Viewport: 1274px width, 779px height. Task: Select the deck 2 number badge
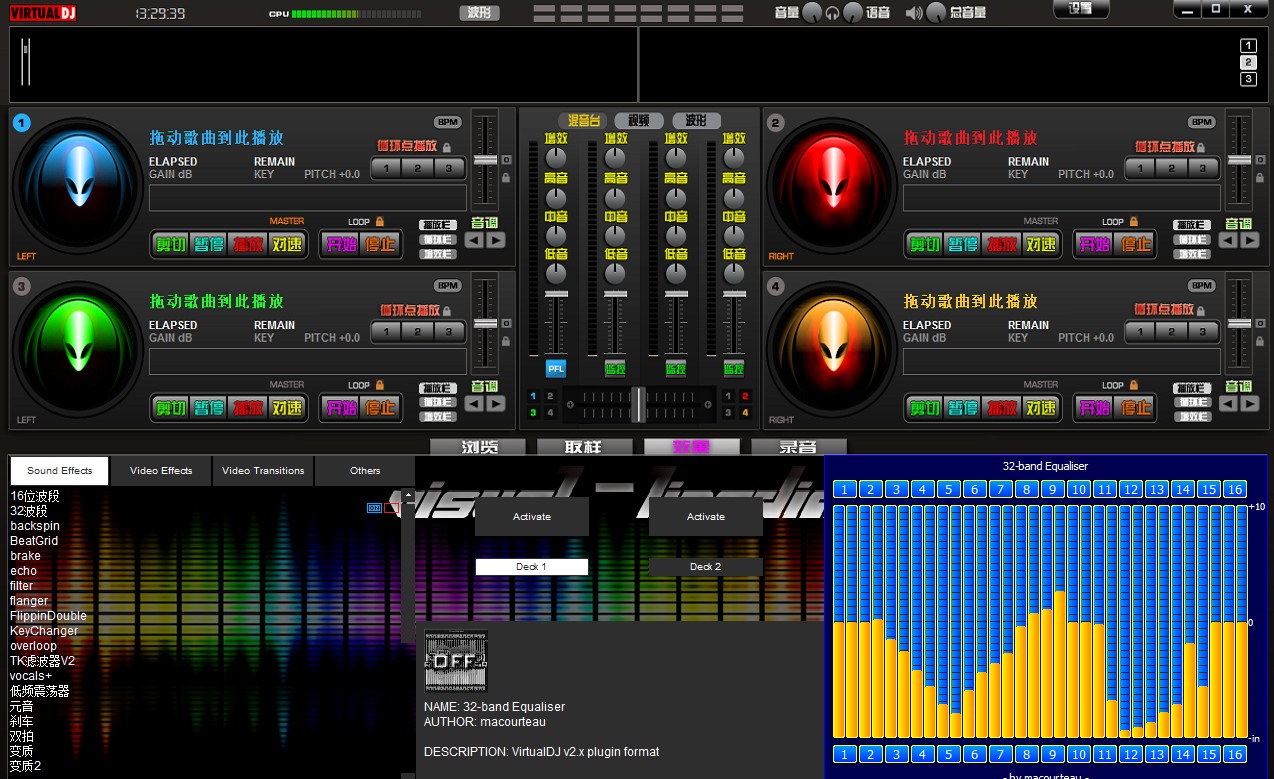pos(776,123)
